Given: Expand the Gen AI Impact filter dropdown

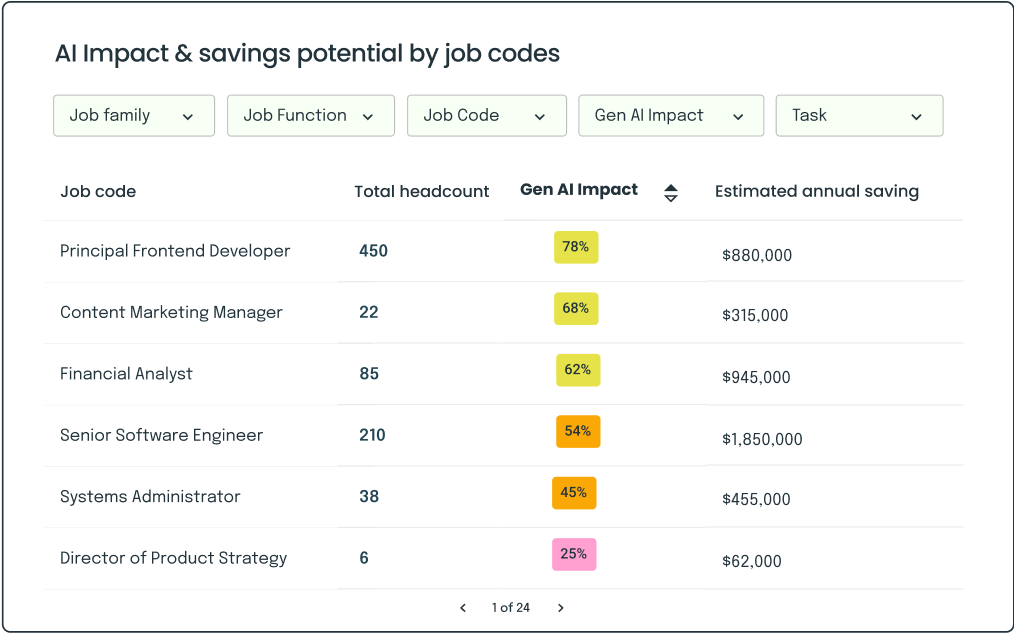Looking at the screenshot, I should 670,116.
